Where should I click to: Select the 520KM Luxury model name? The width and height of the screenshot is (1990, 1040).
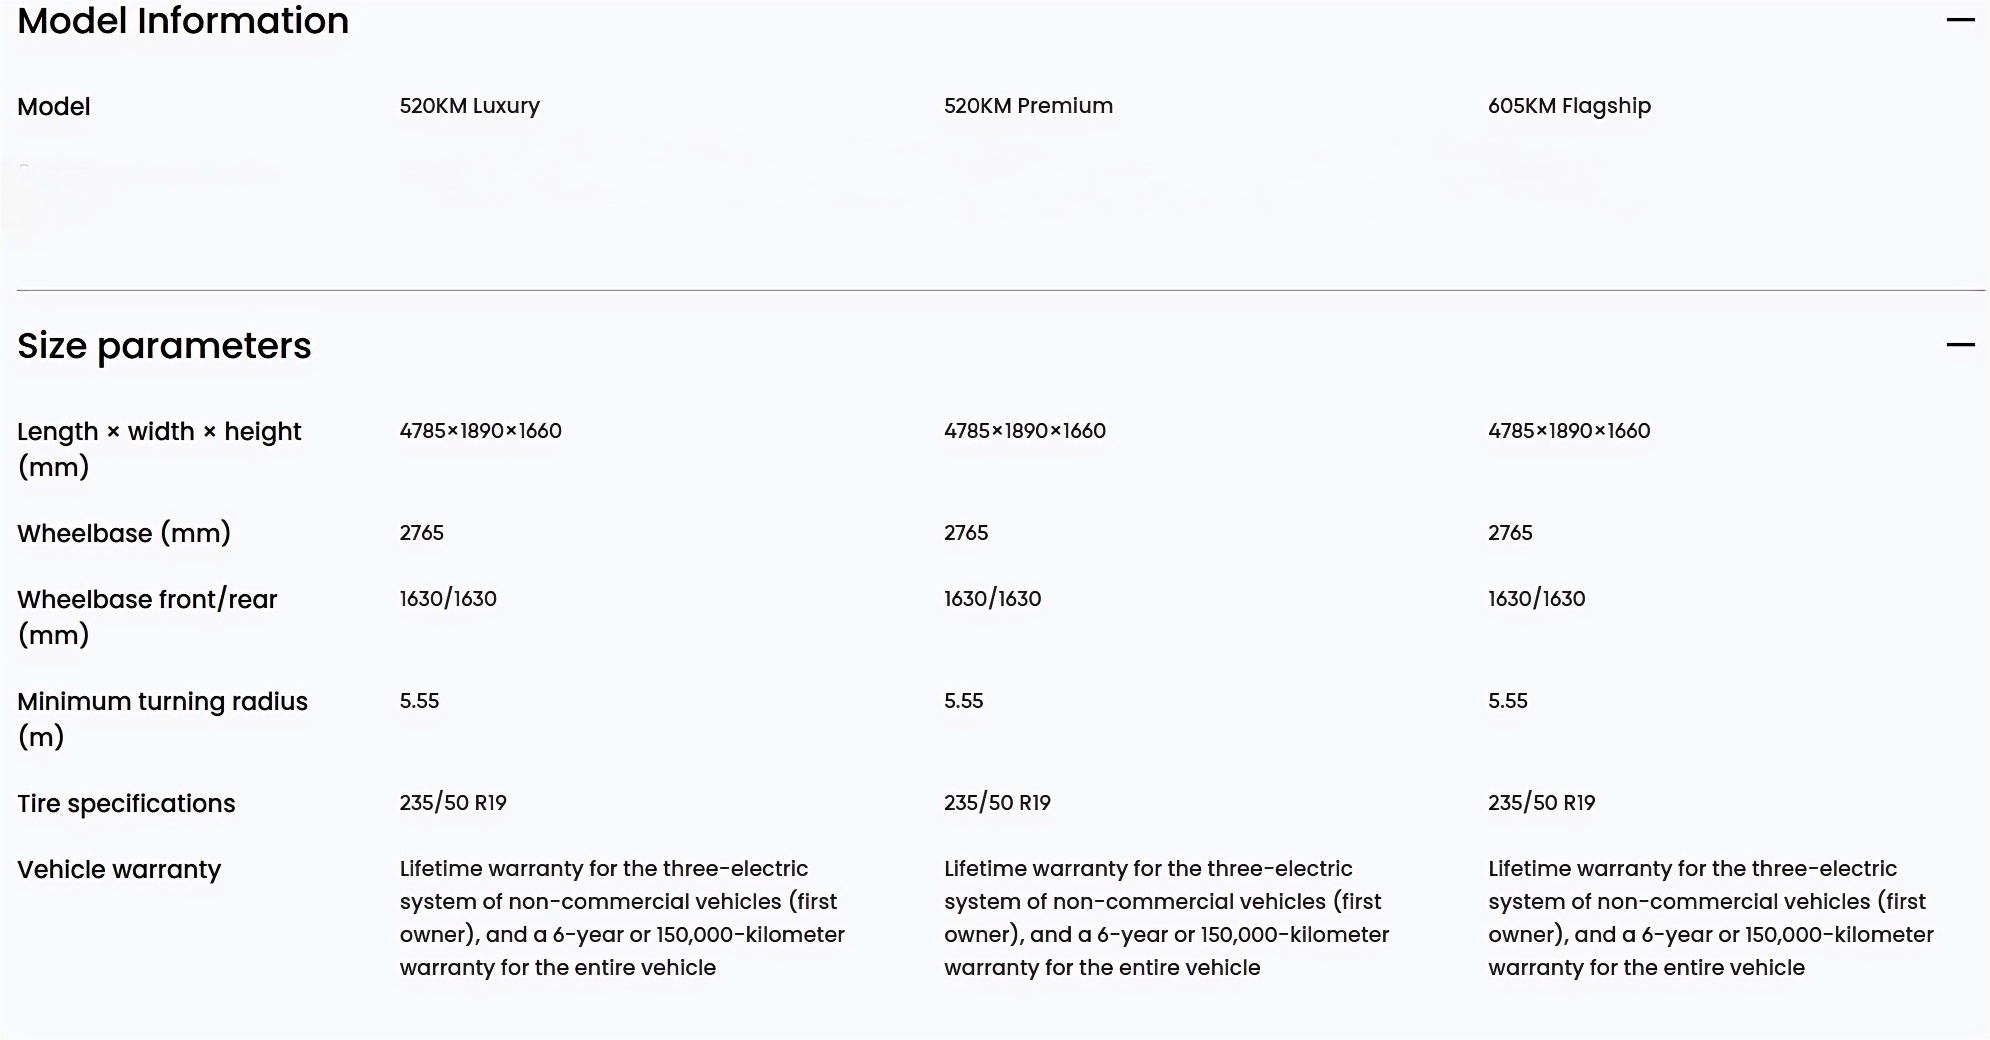point(469,106)
